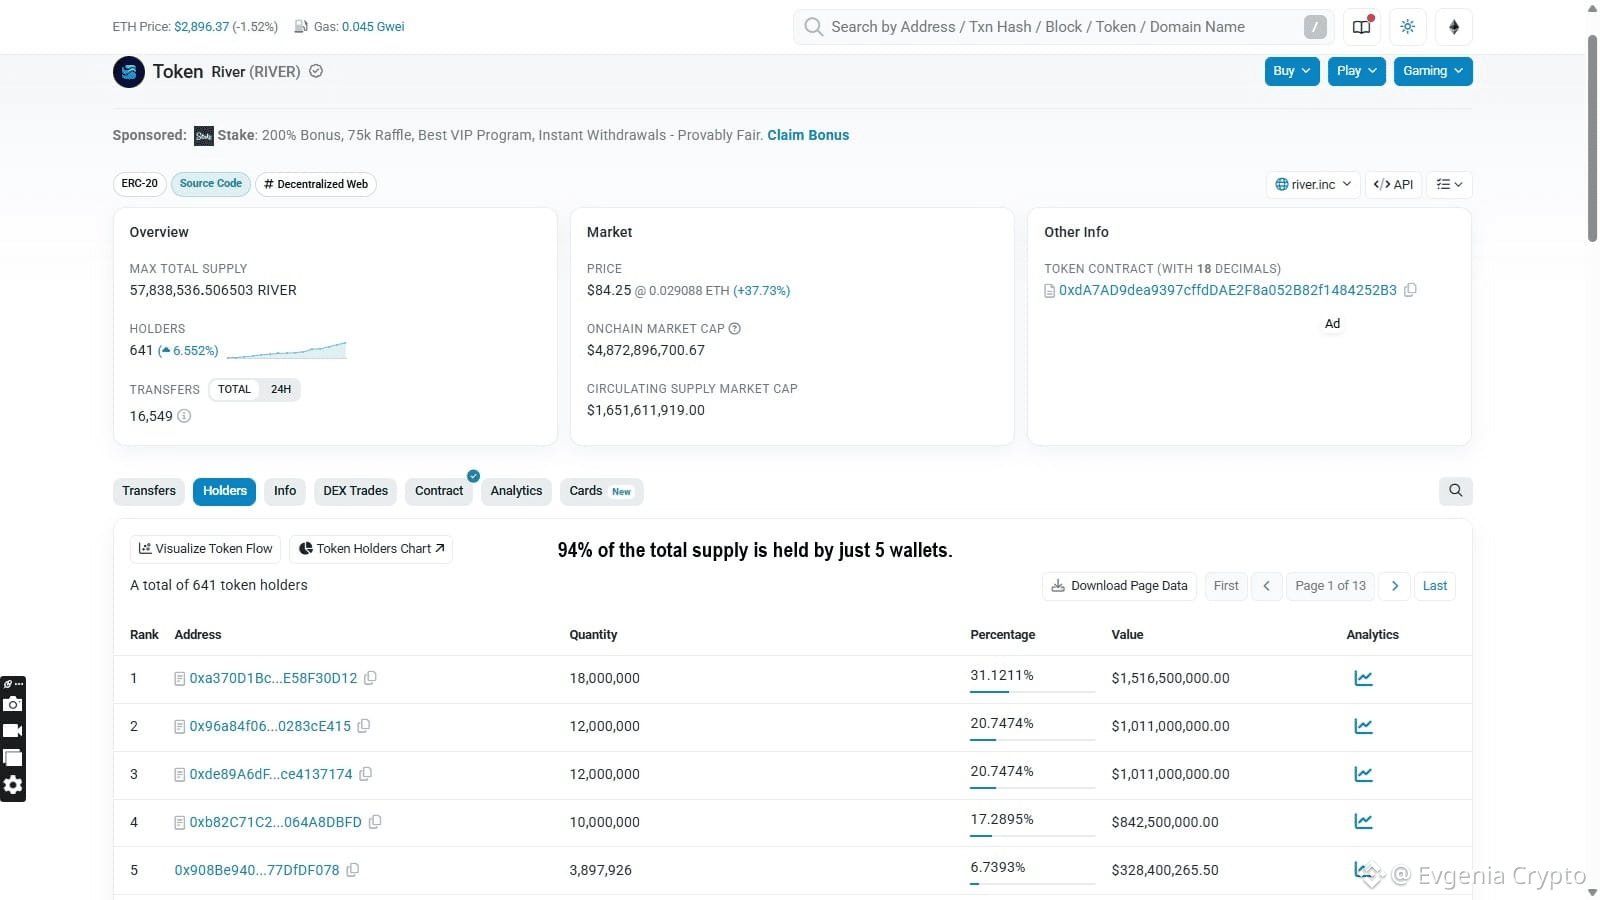Image resolution: width=1600 pixels, height=900 pixels.
Task: Switch transfers count to 24H
Action: pyautogui.click(x=281, y=390)
